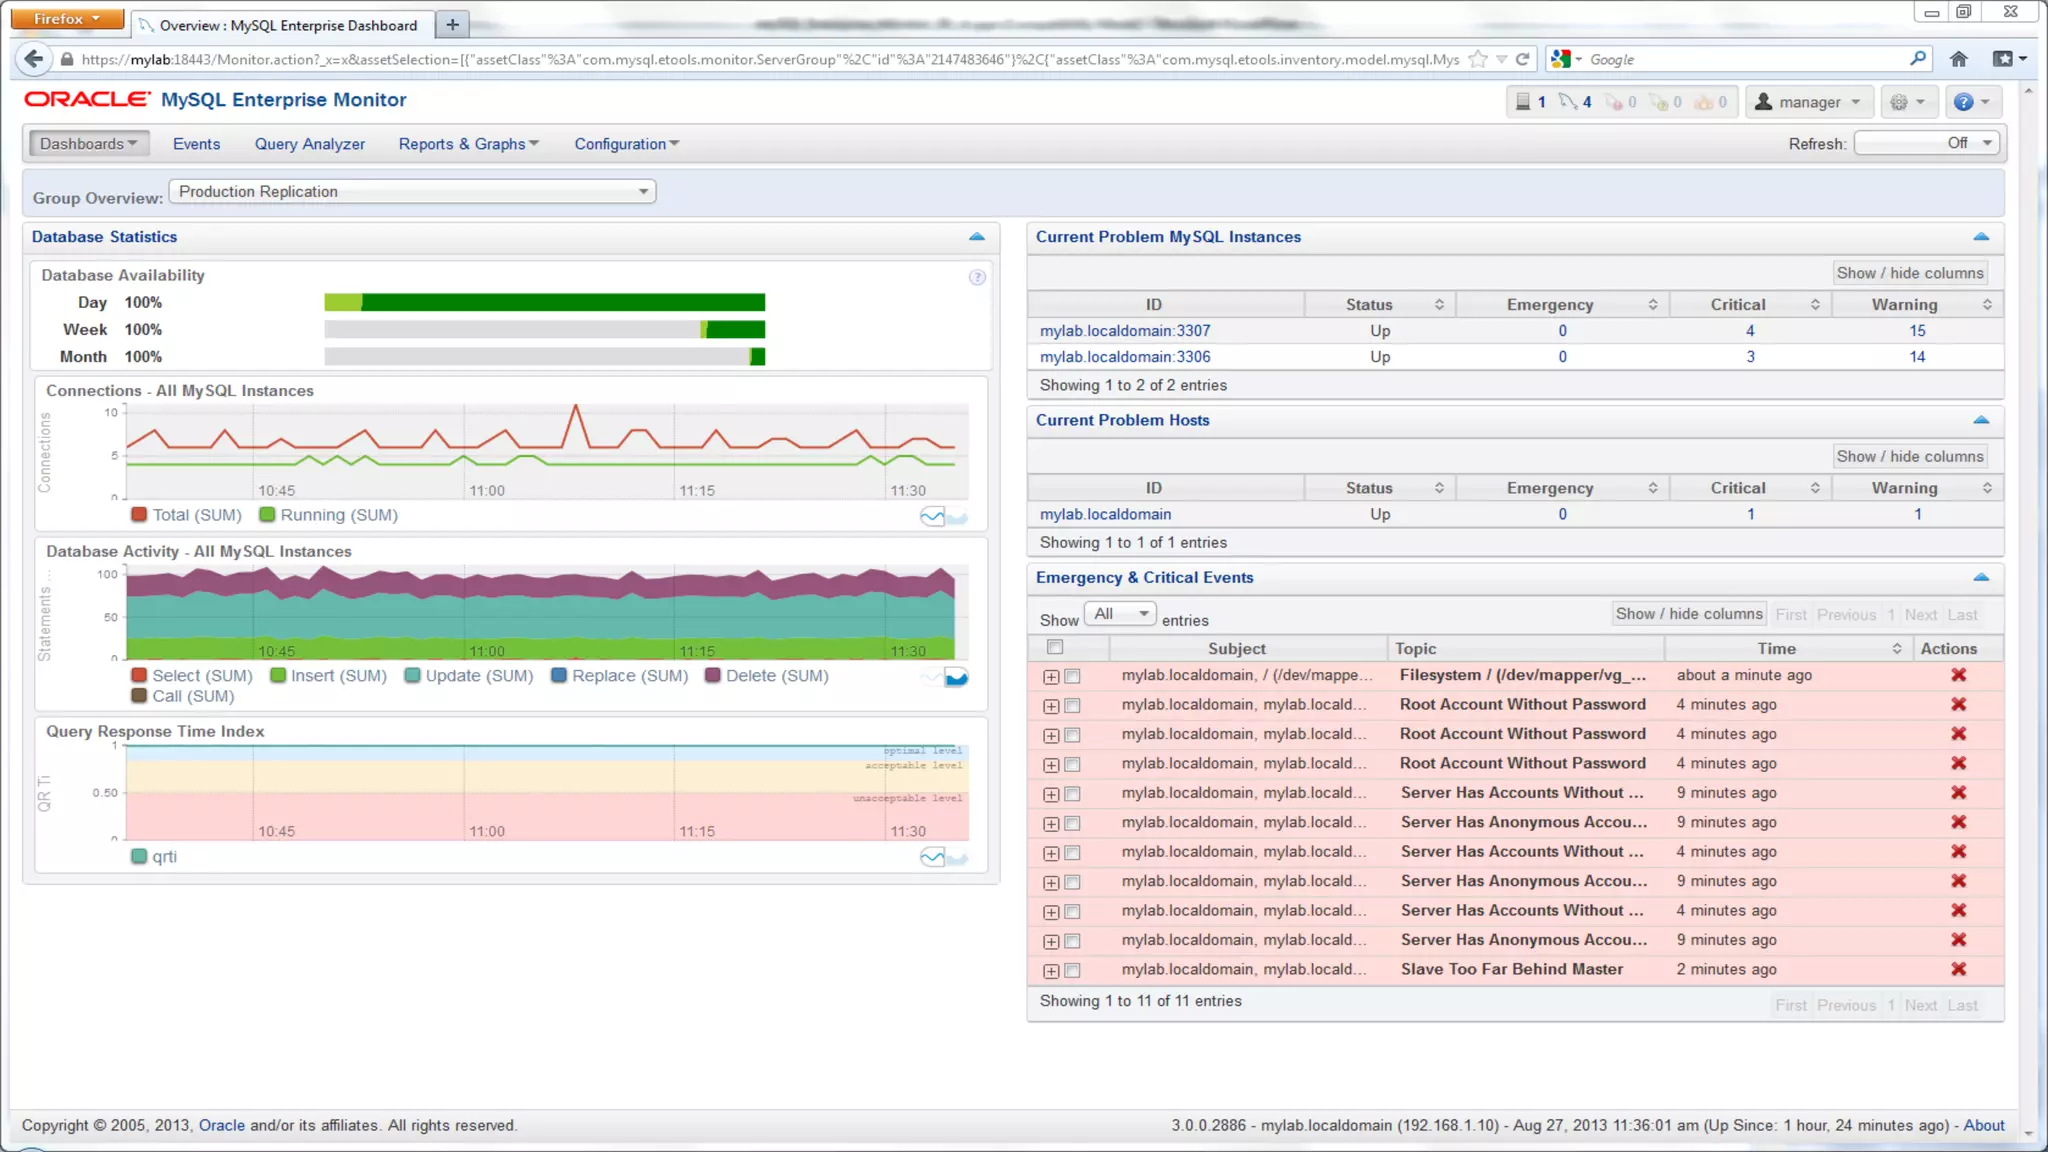Click Database Availability help icon
Viewport: 2048px width, 1152px height.
coord(977,278)
